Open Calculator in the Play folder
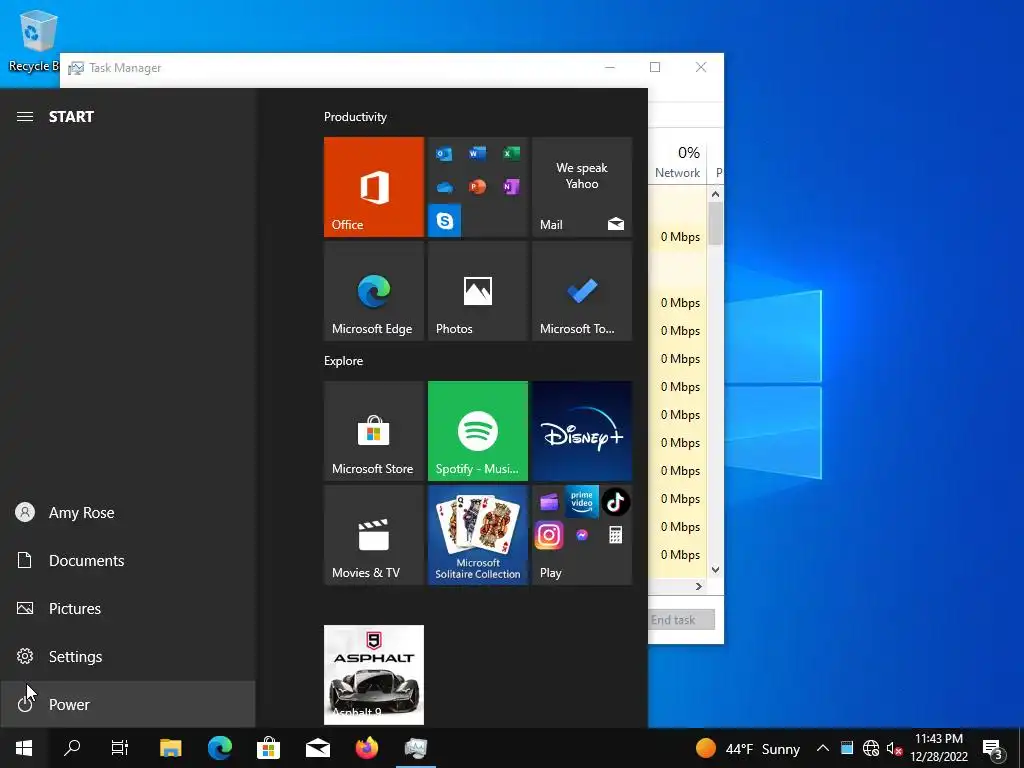Image resolution: width=1024 pixels, height=768 pixels. point(615,536)
